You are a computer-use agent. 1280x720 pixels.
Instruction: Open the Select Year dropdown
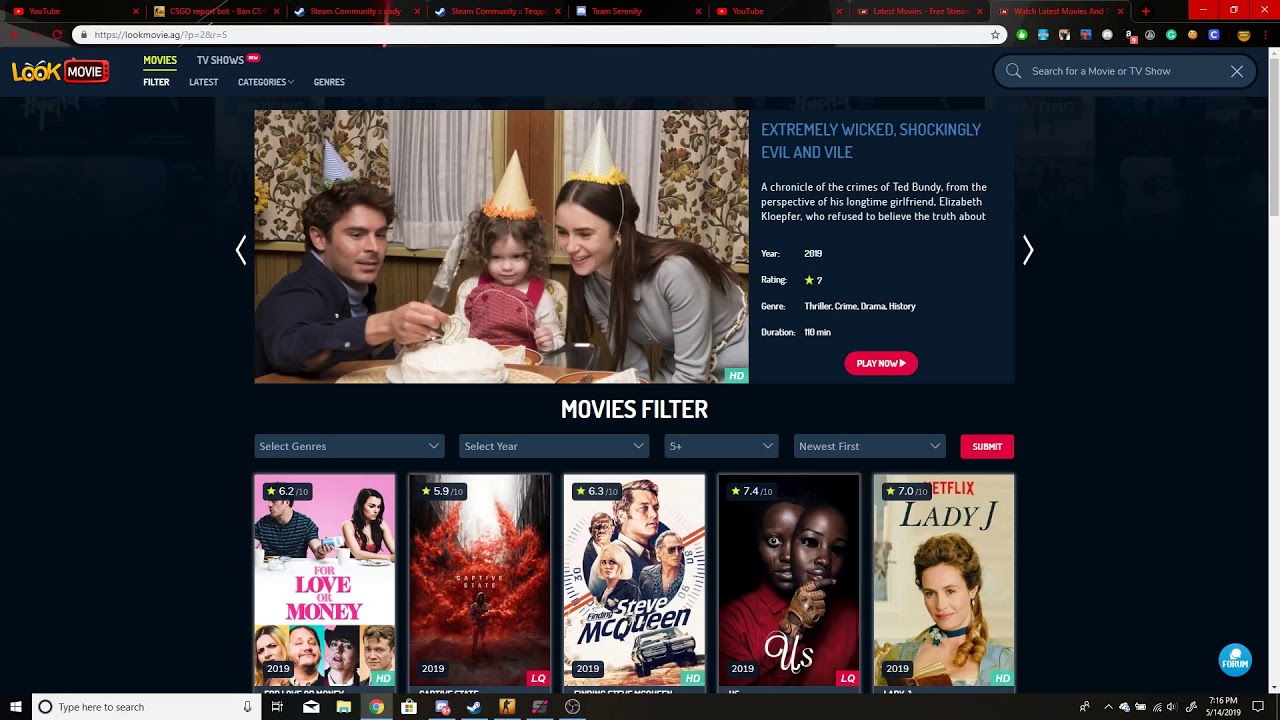pos(554,446)
